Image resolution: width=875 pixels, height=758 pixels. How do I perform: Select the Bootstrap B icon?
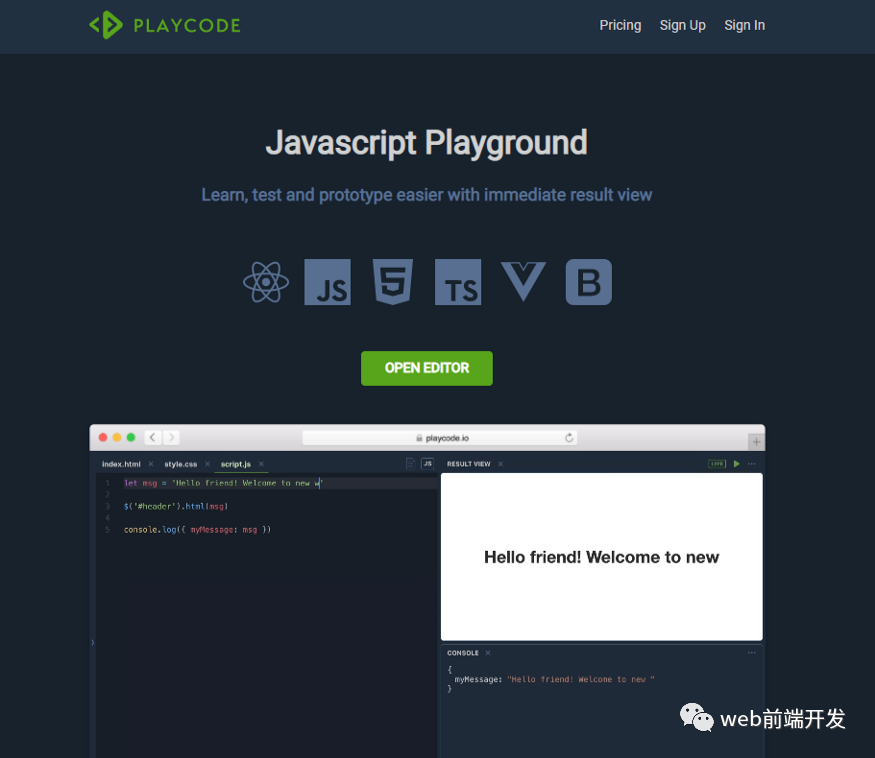[x=589, y=282]
